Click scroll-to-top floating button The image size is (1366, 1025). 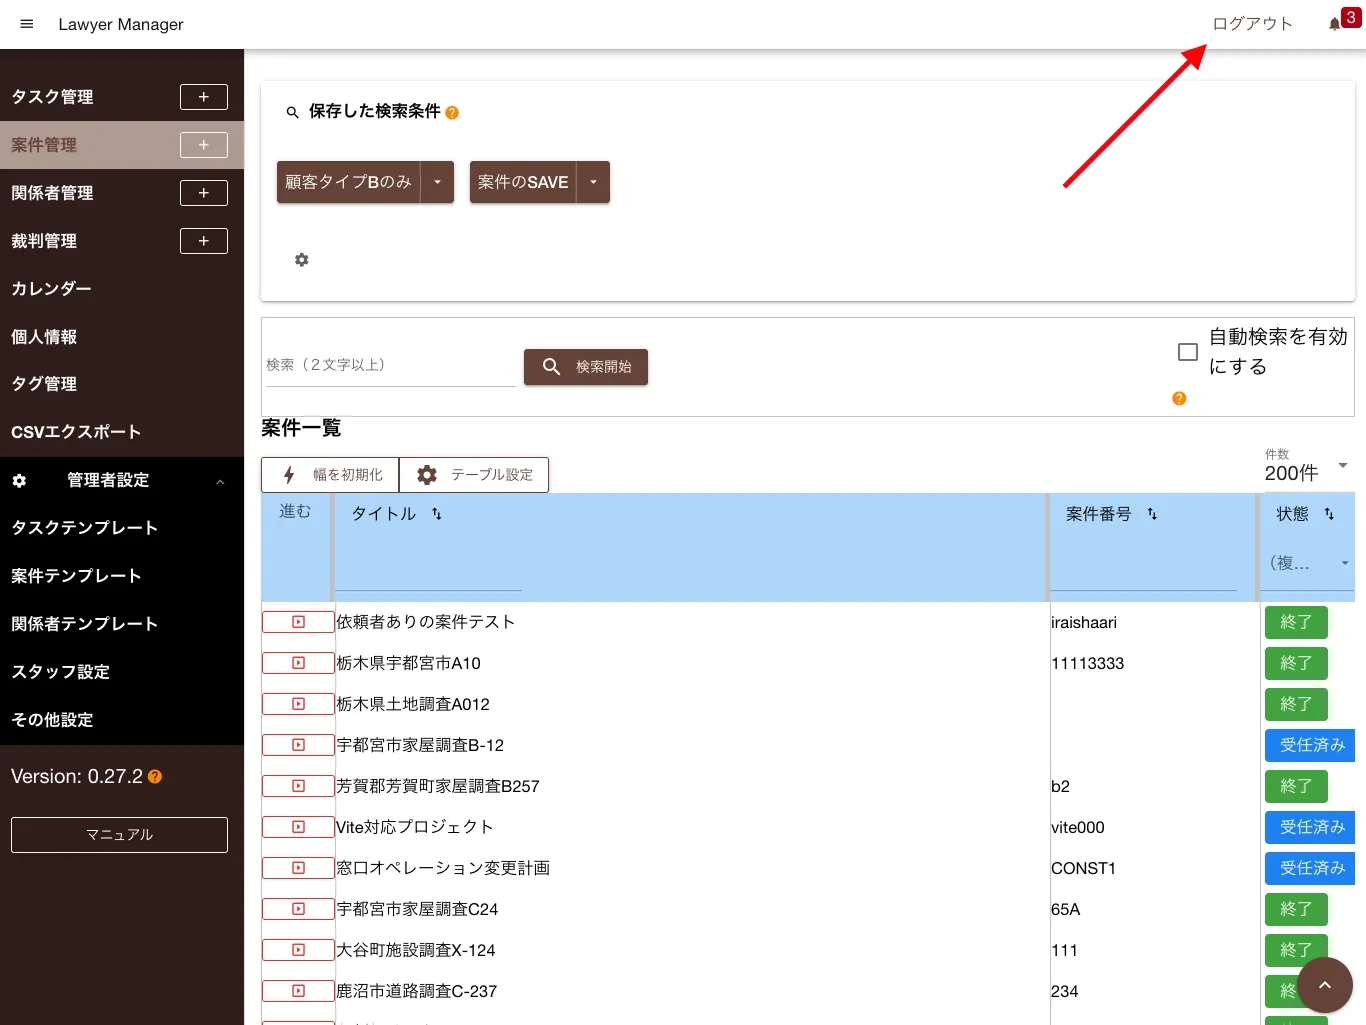(x=1325, y=985)
